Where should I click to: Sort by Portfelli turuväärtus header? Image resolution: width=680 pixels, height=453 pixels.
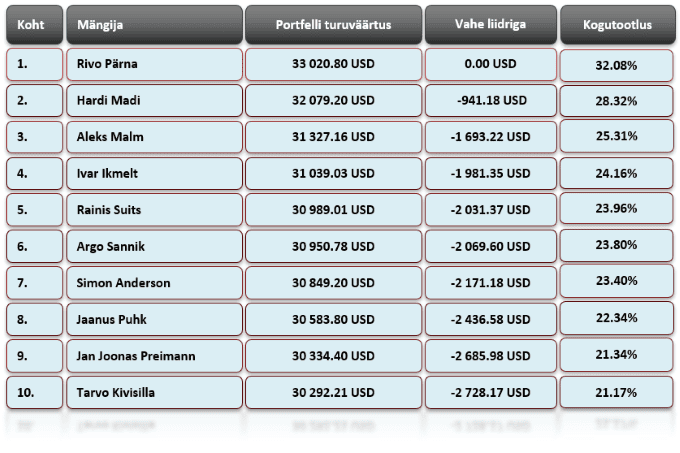coord(333,24)
